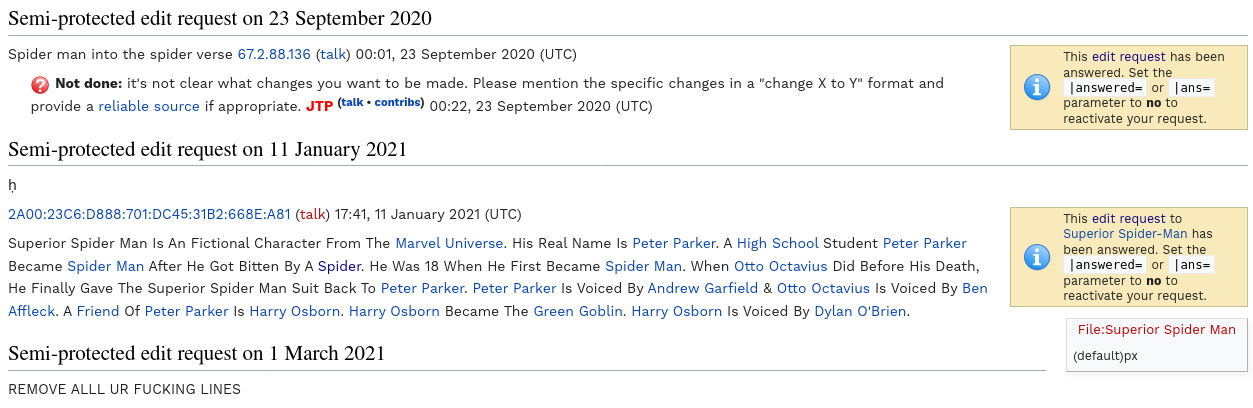Viewport: 1253px width, 408px height.
Task: Open red talk link of IPv6 user
Action: tap(313, 214)
